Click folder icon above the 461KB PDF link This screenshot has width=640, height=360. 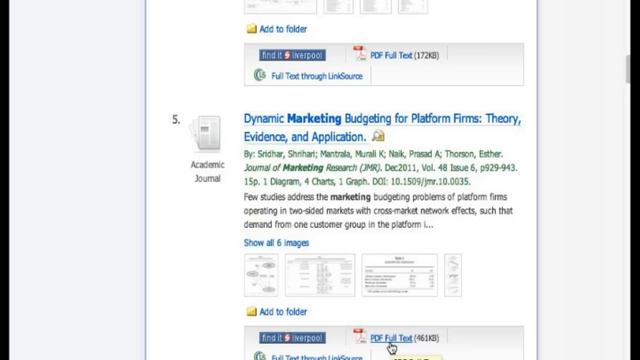coord(251,312)
